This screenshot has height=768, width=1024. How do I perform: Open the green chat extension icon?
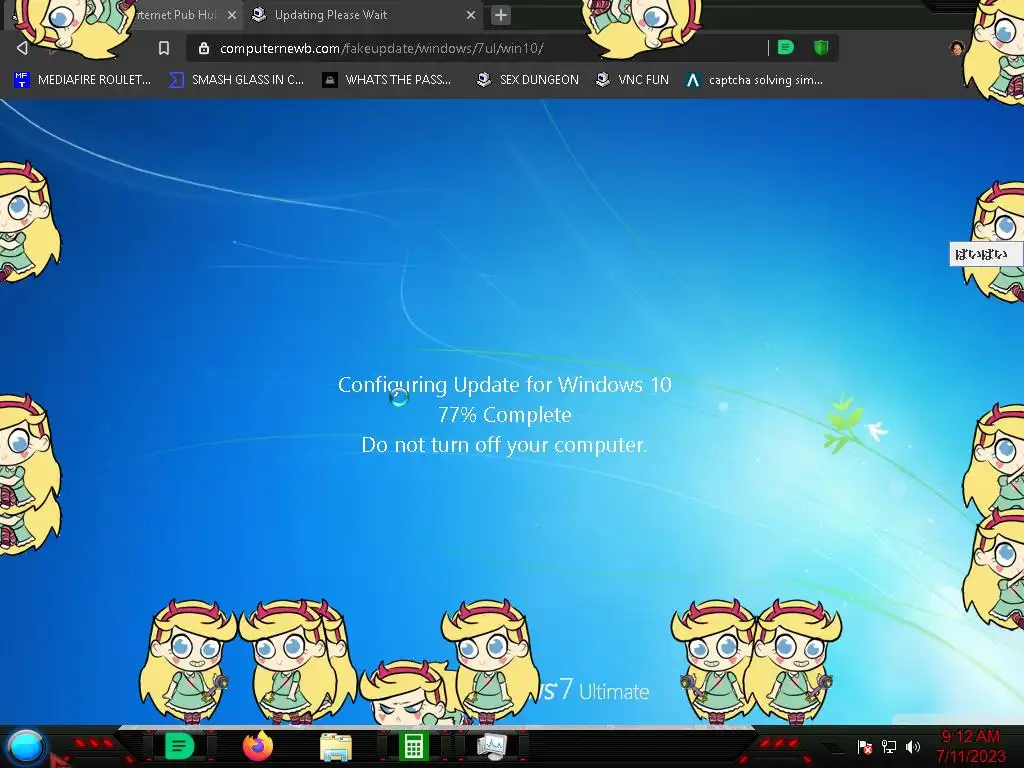[786, 48]
